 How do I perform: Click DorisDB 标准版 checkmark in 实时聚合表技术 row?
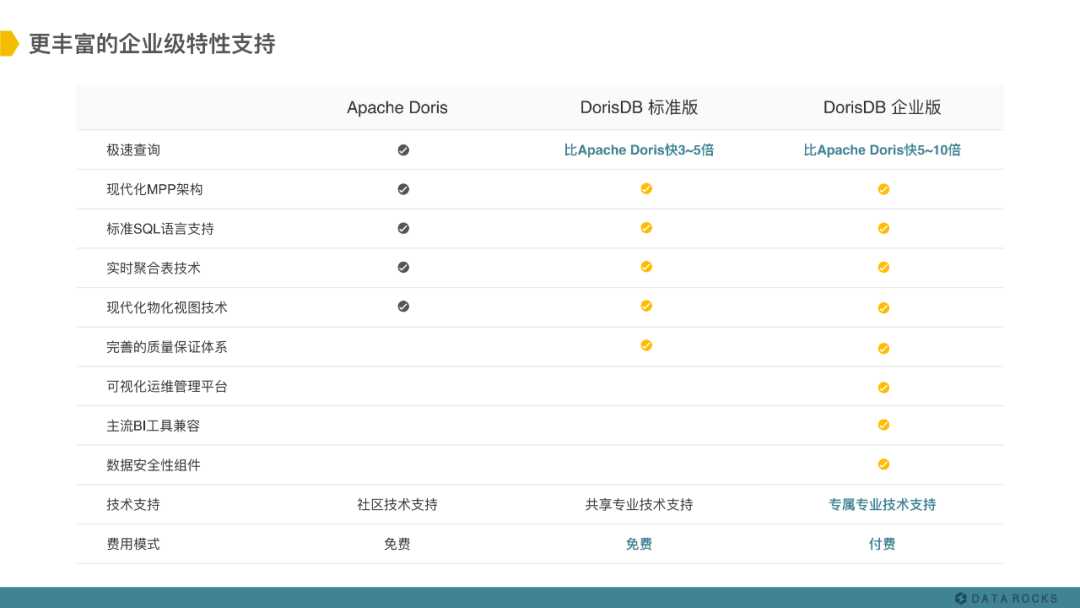coord(646,267)
